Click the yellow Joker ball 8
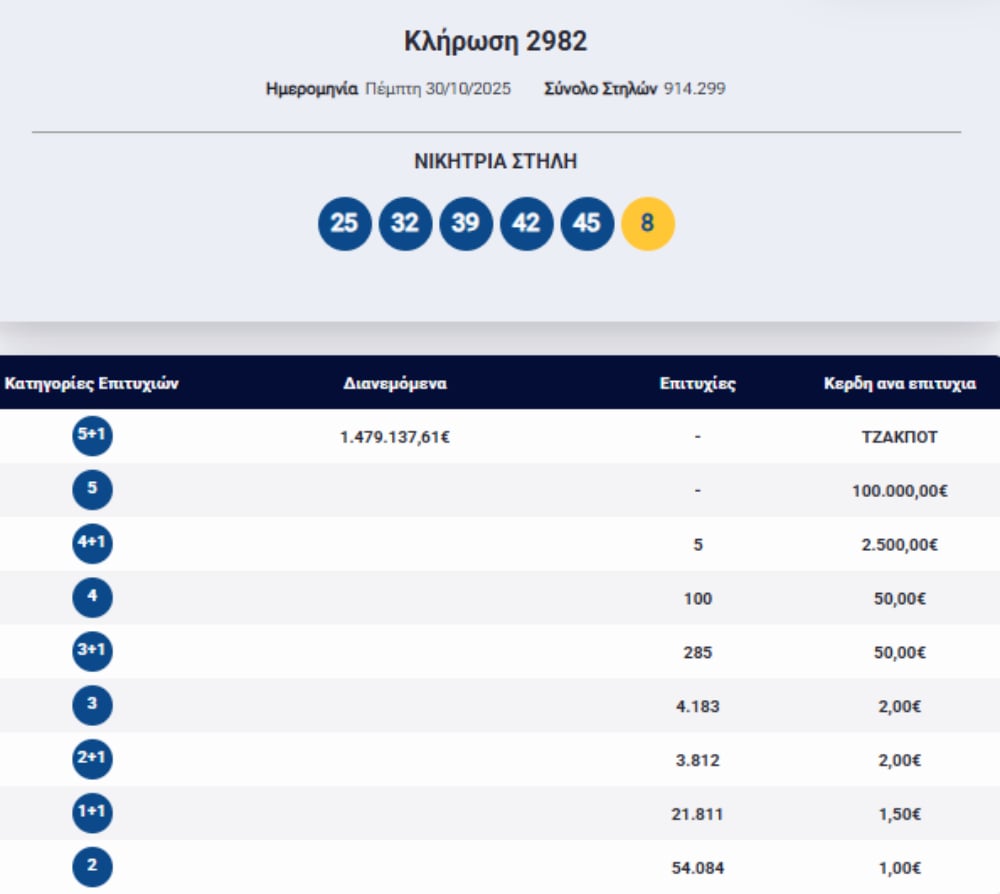This screenshot has height=894, width=1000. pos(648,223)
